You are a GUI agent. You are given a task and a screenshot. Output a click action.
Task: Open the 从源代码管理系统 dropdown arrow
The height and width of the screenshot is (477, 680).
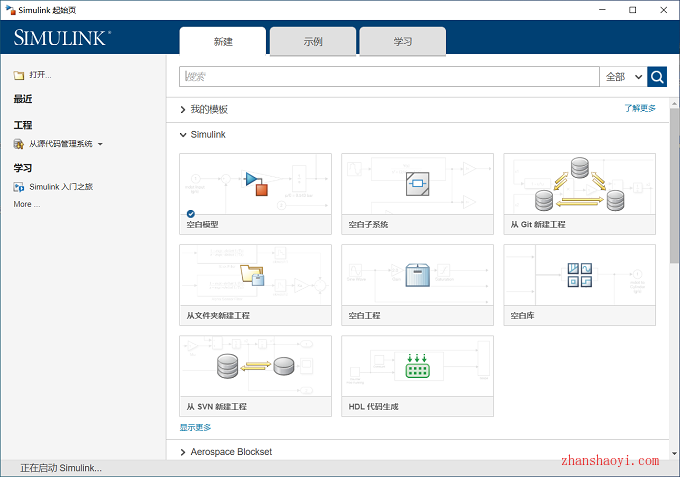(x=100, y=144)
